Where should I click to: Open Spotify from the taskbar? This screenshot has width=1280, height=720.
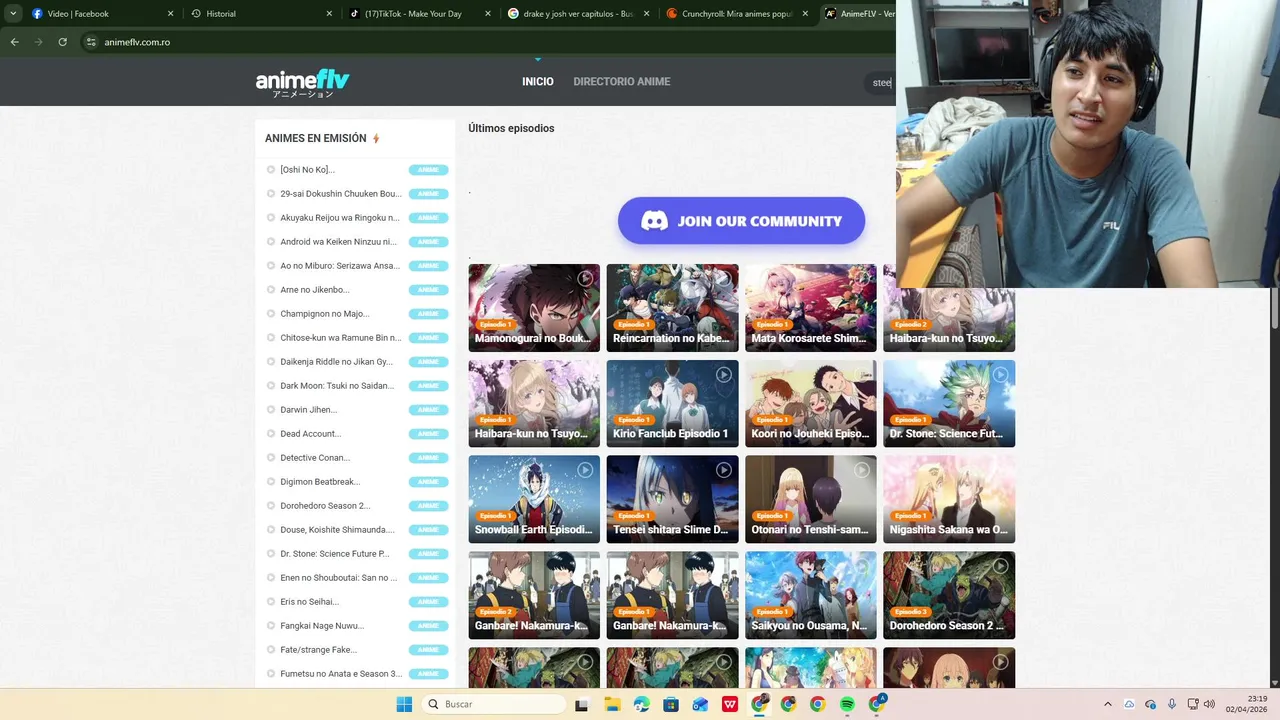pyautogui.click(x=847, y=704)
